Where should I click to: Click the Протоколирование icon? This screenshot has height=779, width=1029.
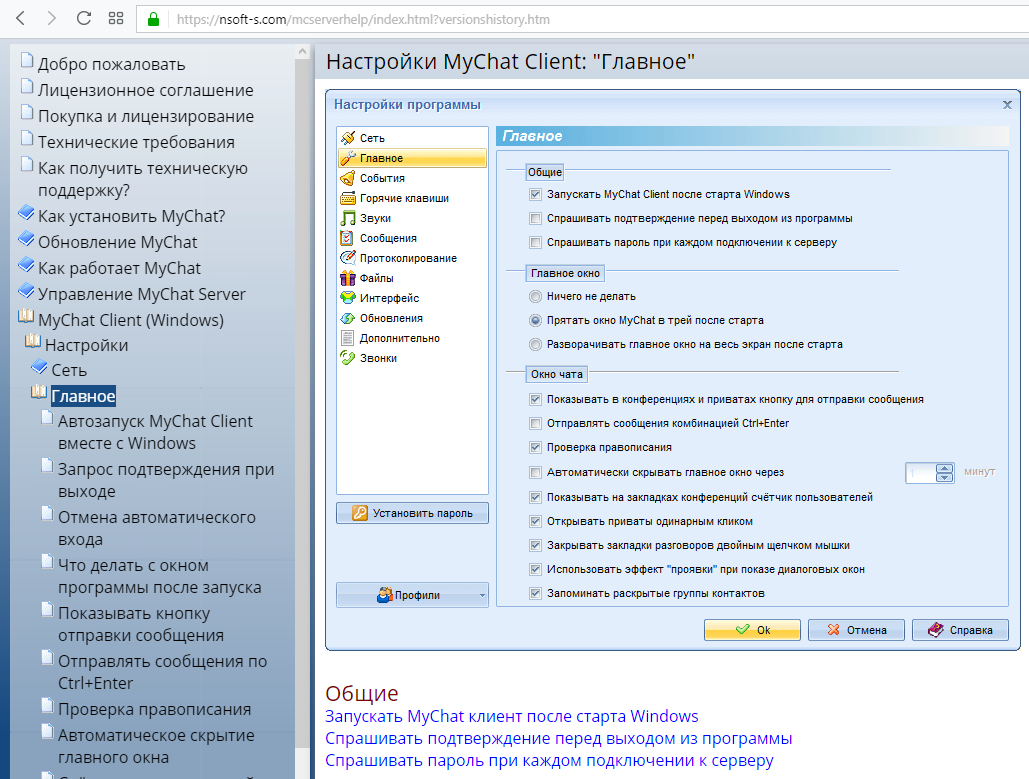pyautogui.click(x=348, y=258)
